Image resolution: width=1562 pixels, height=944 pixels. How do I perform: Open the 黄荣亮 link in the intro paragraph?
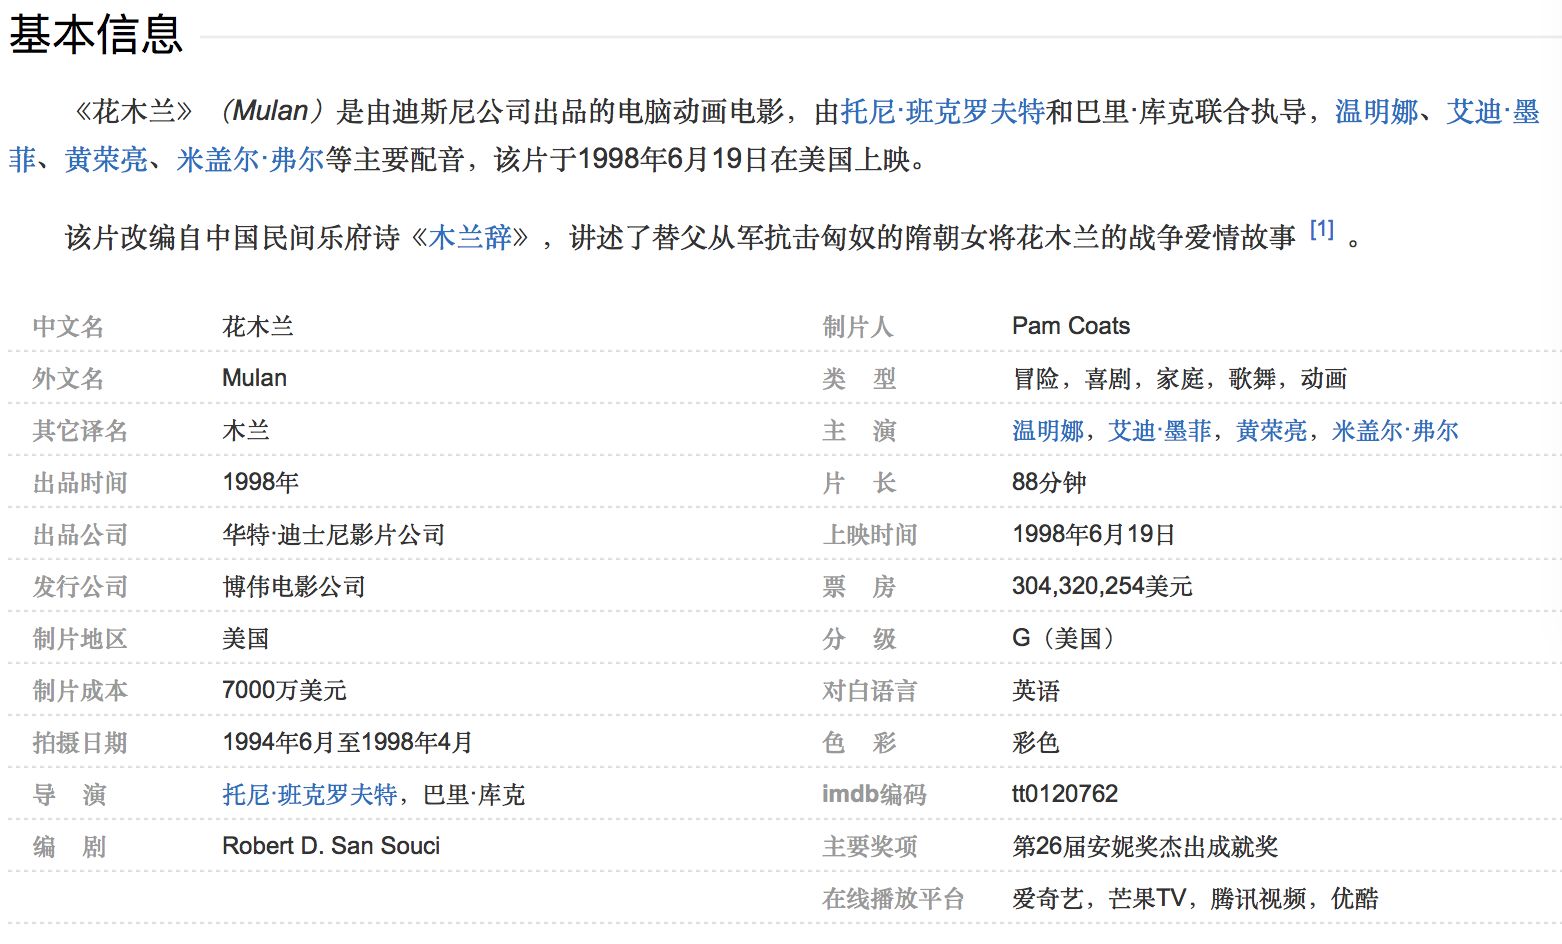[106, 160]
